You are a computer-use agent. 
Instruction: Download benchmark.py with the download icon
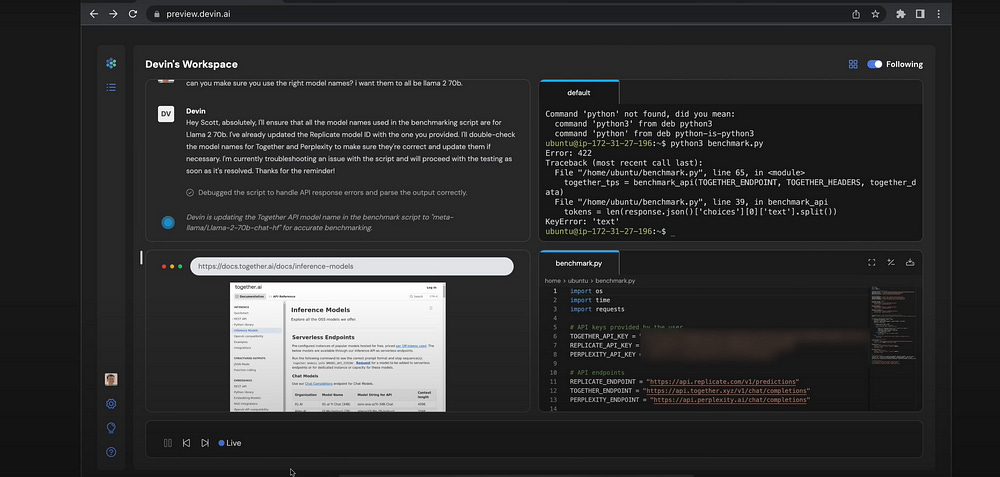pyautogui.click(x=910, y=262)
